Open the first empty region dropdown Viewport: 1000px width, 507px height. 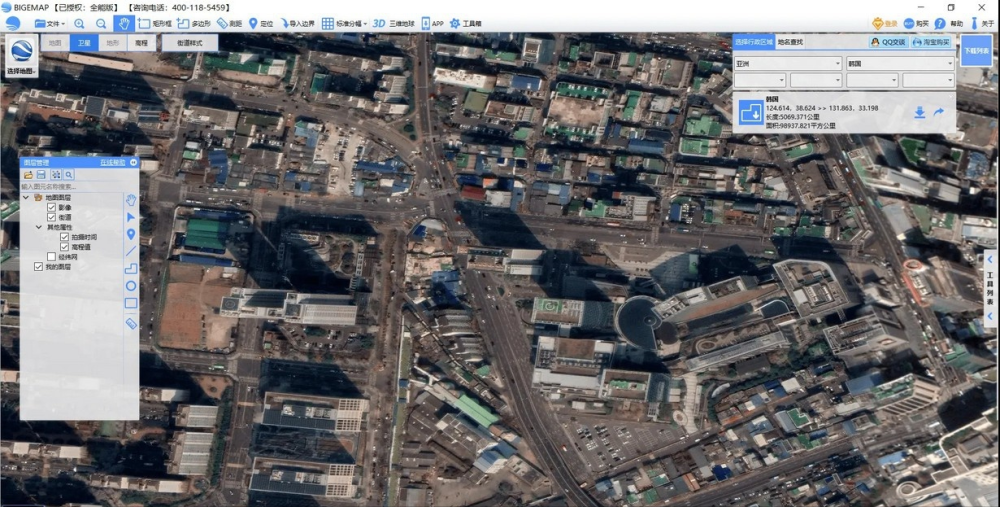click(760, 80)
